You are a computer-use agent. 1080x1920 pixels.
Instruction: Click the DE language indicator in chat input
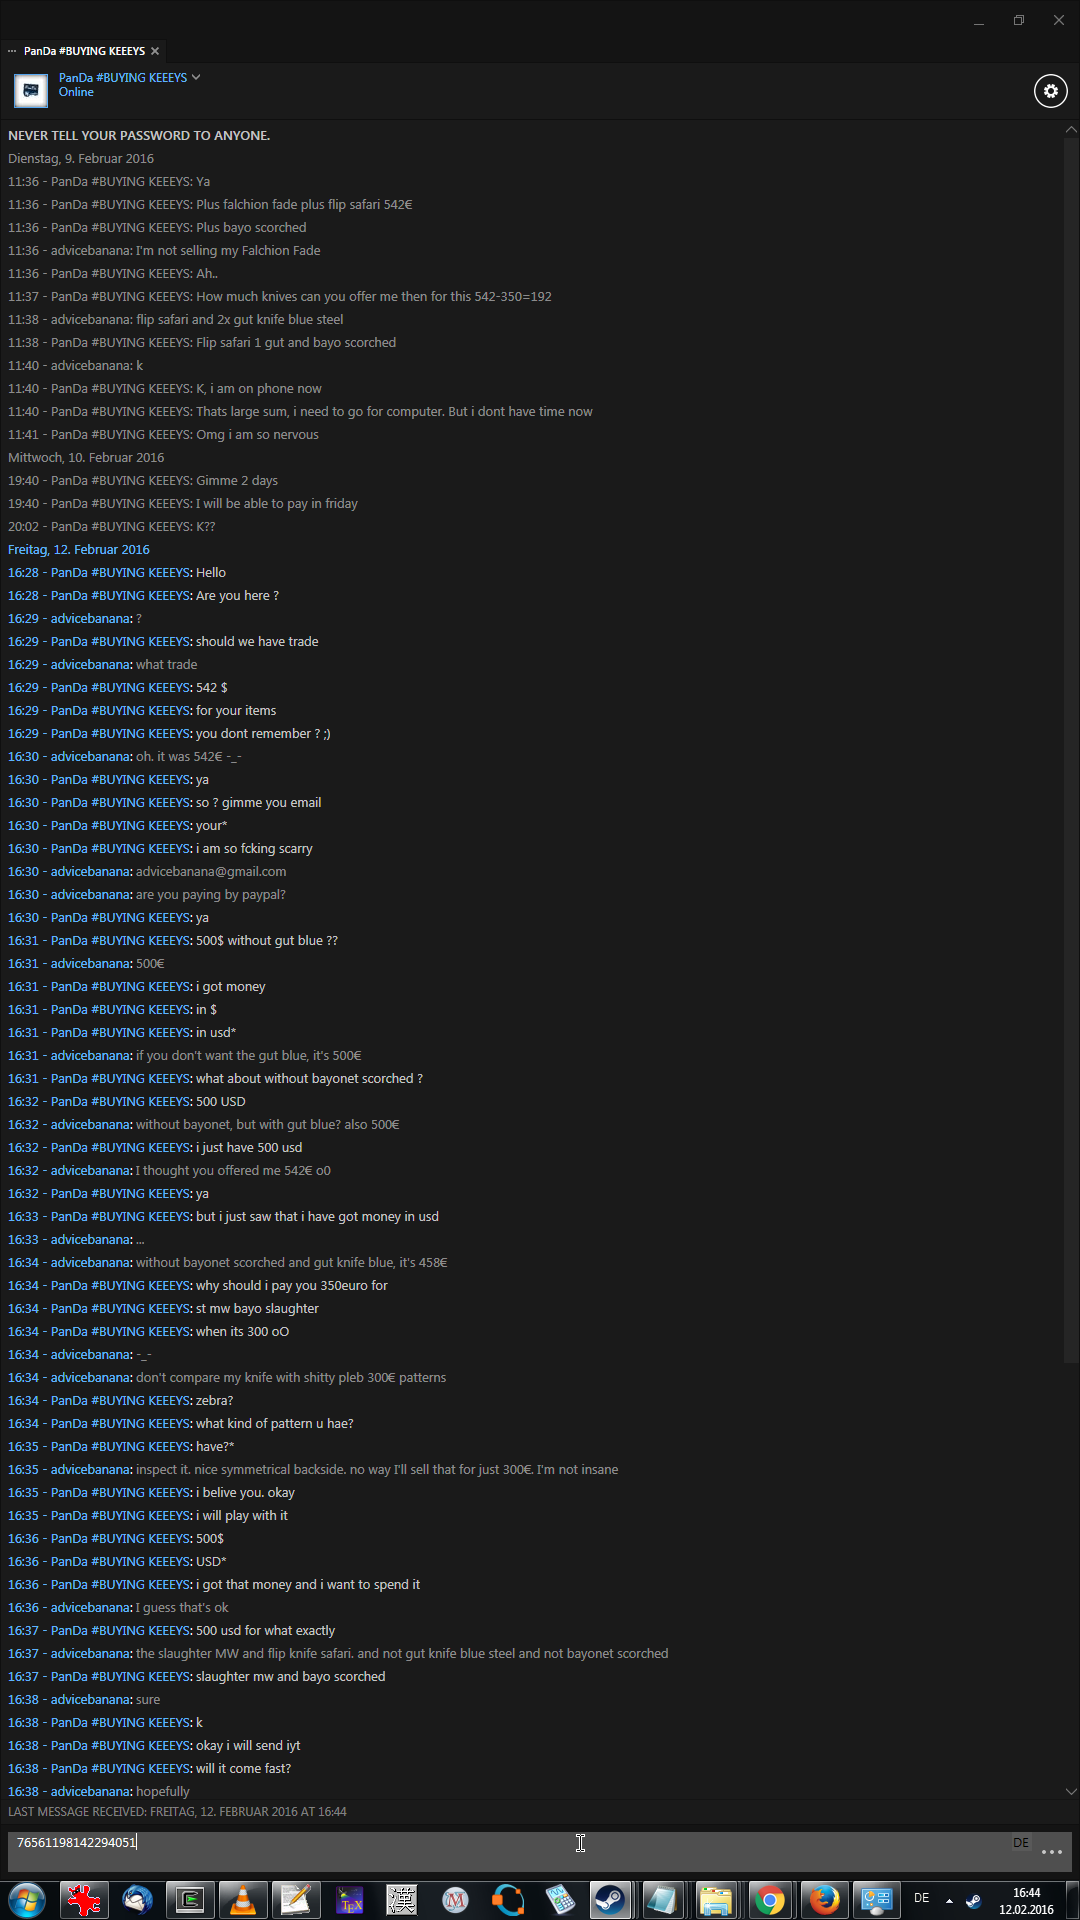pyautogui.click(x=1021, y=1842)
